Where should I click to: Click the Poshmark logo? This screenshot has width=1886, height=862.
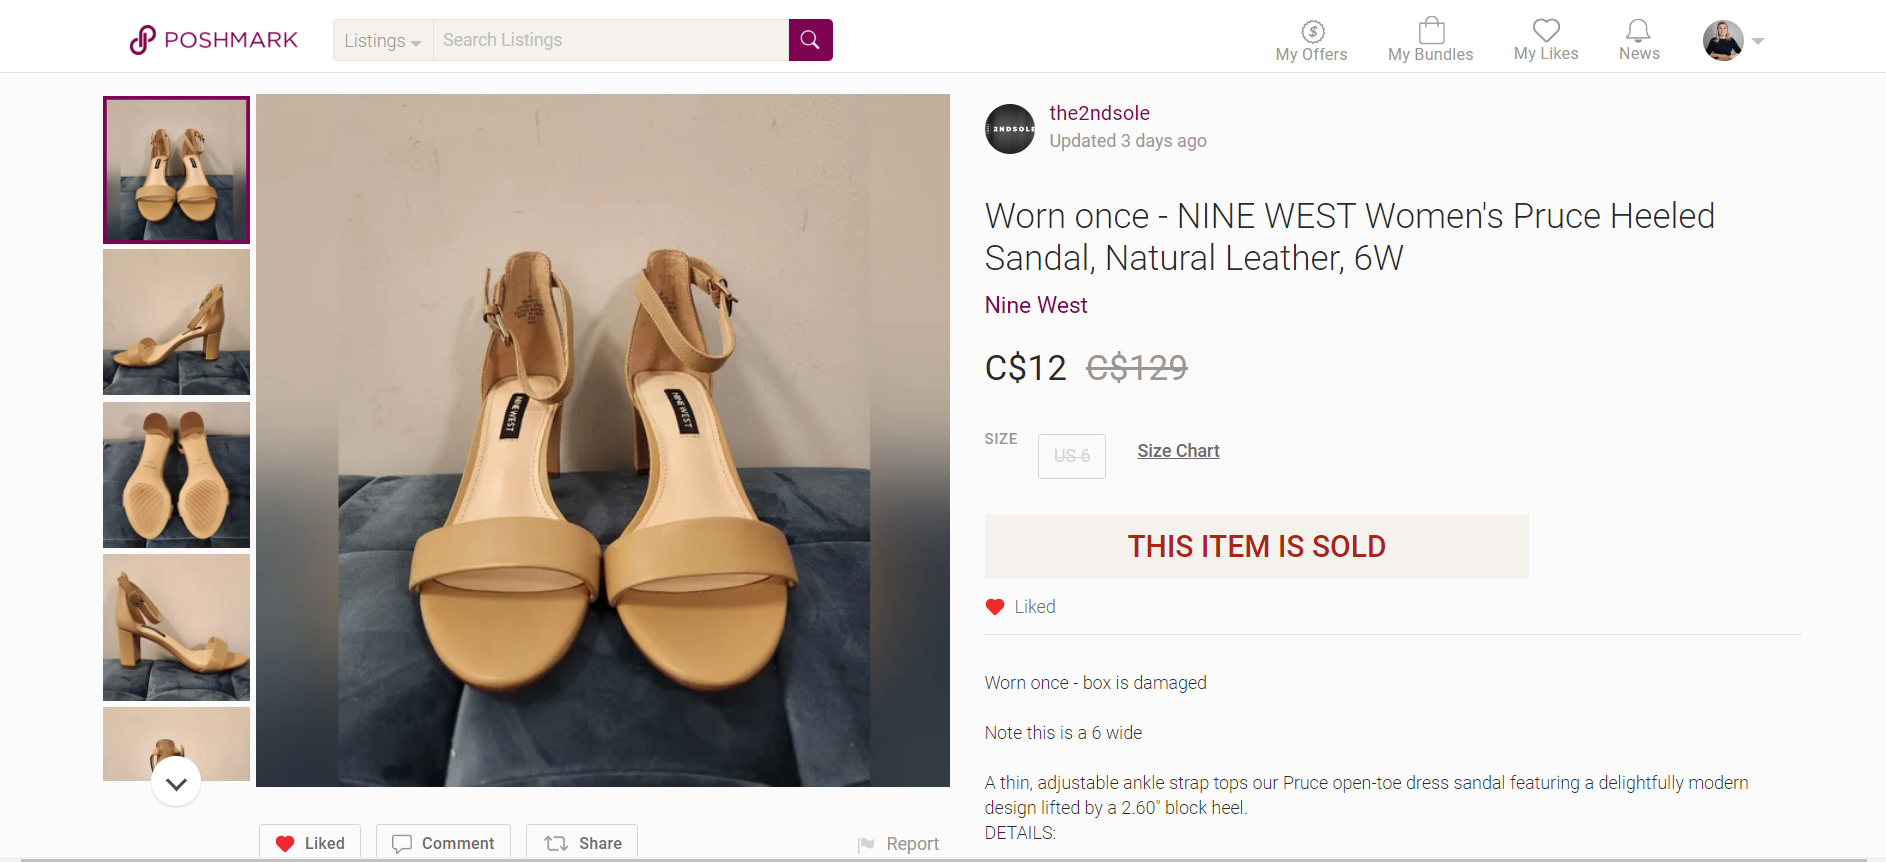pos(214,40)
